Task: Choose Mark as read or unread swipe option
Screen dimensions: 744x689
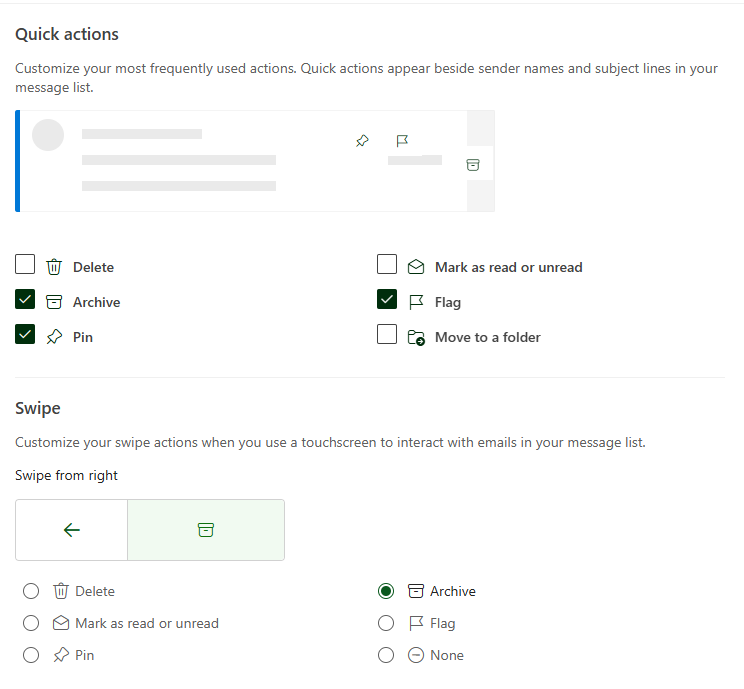Action: coord(31,623)
